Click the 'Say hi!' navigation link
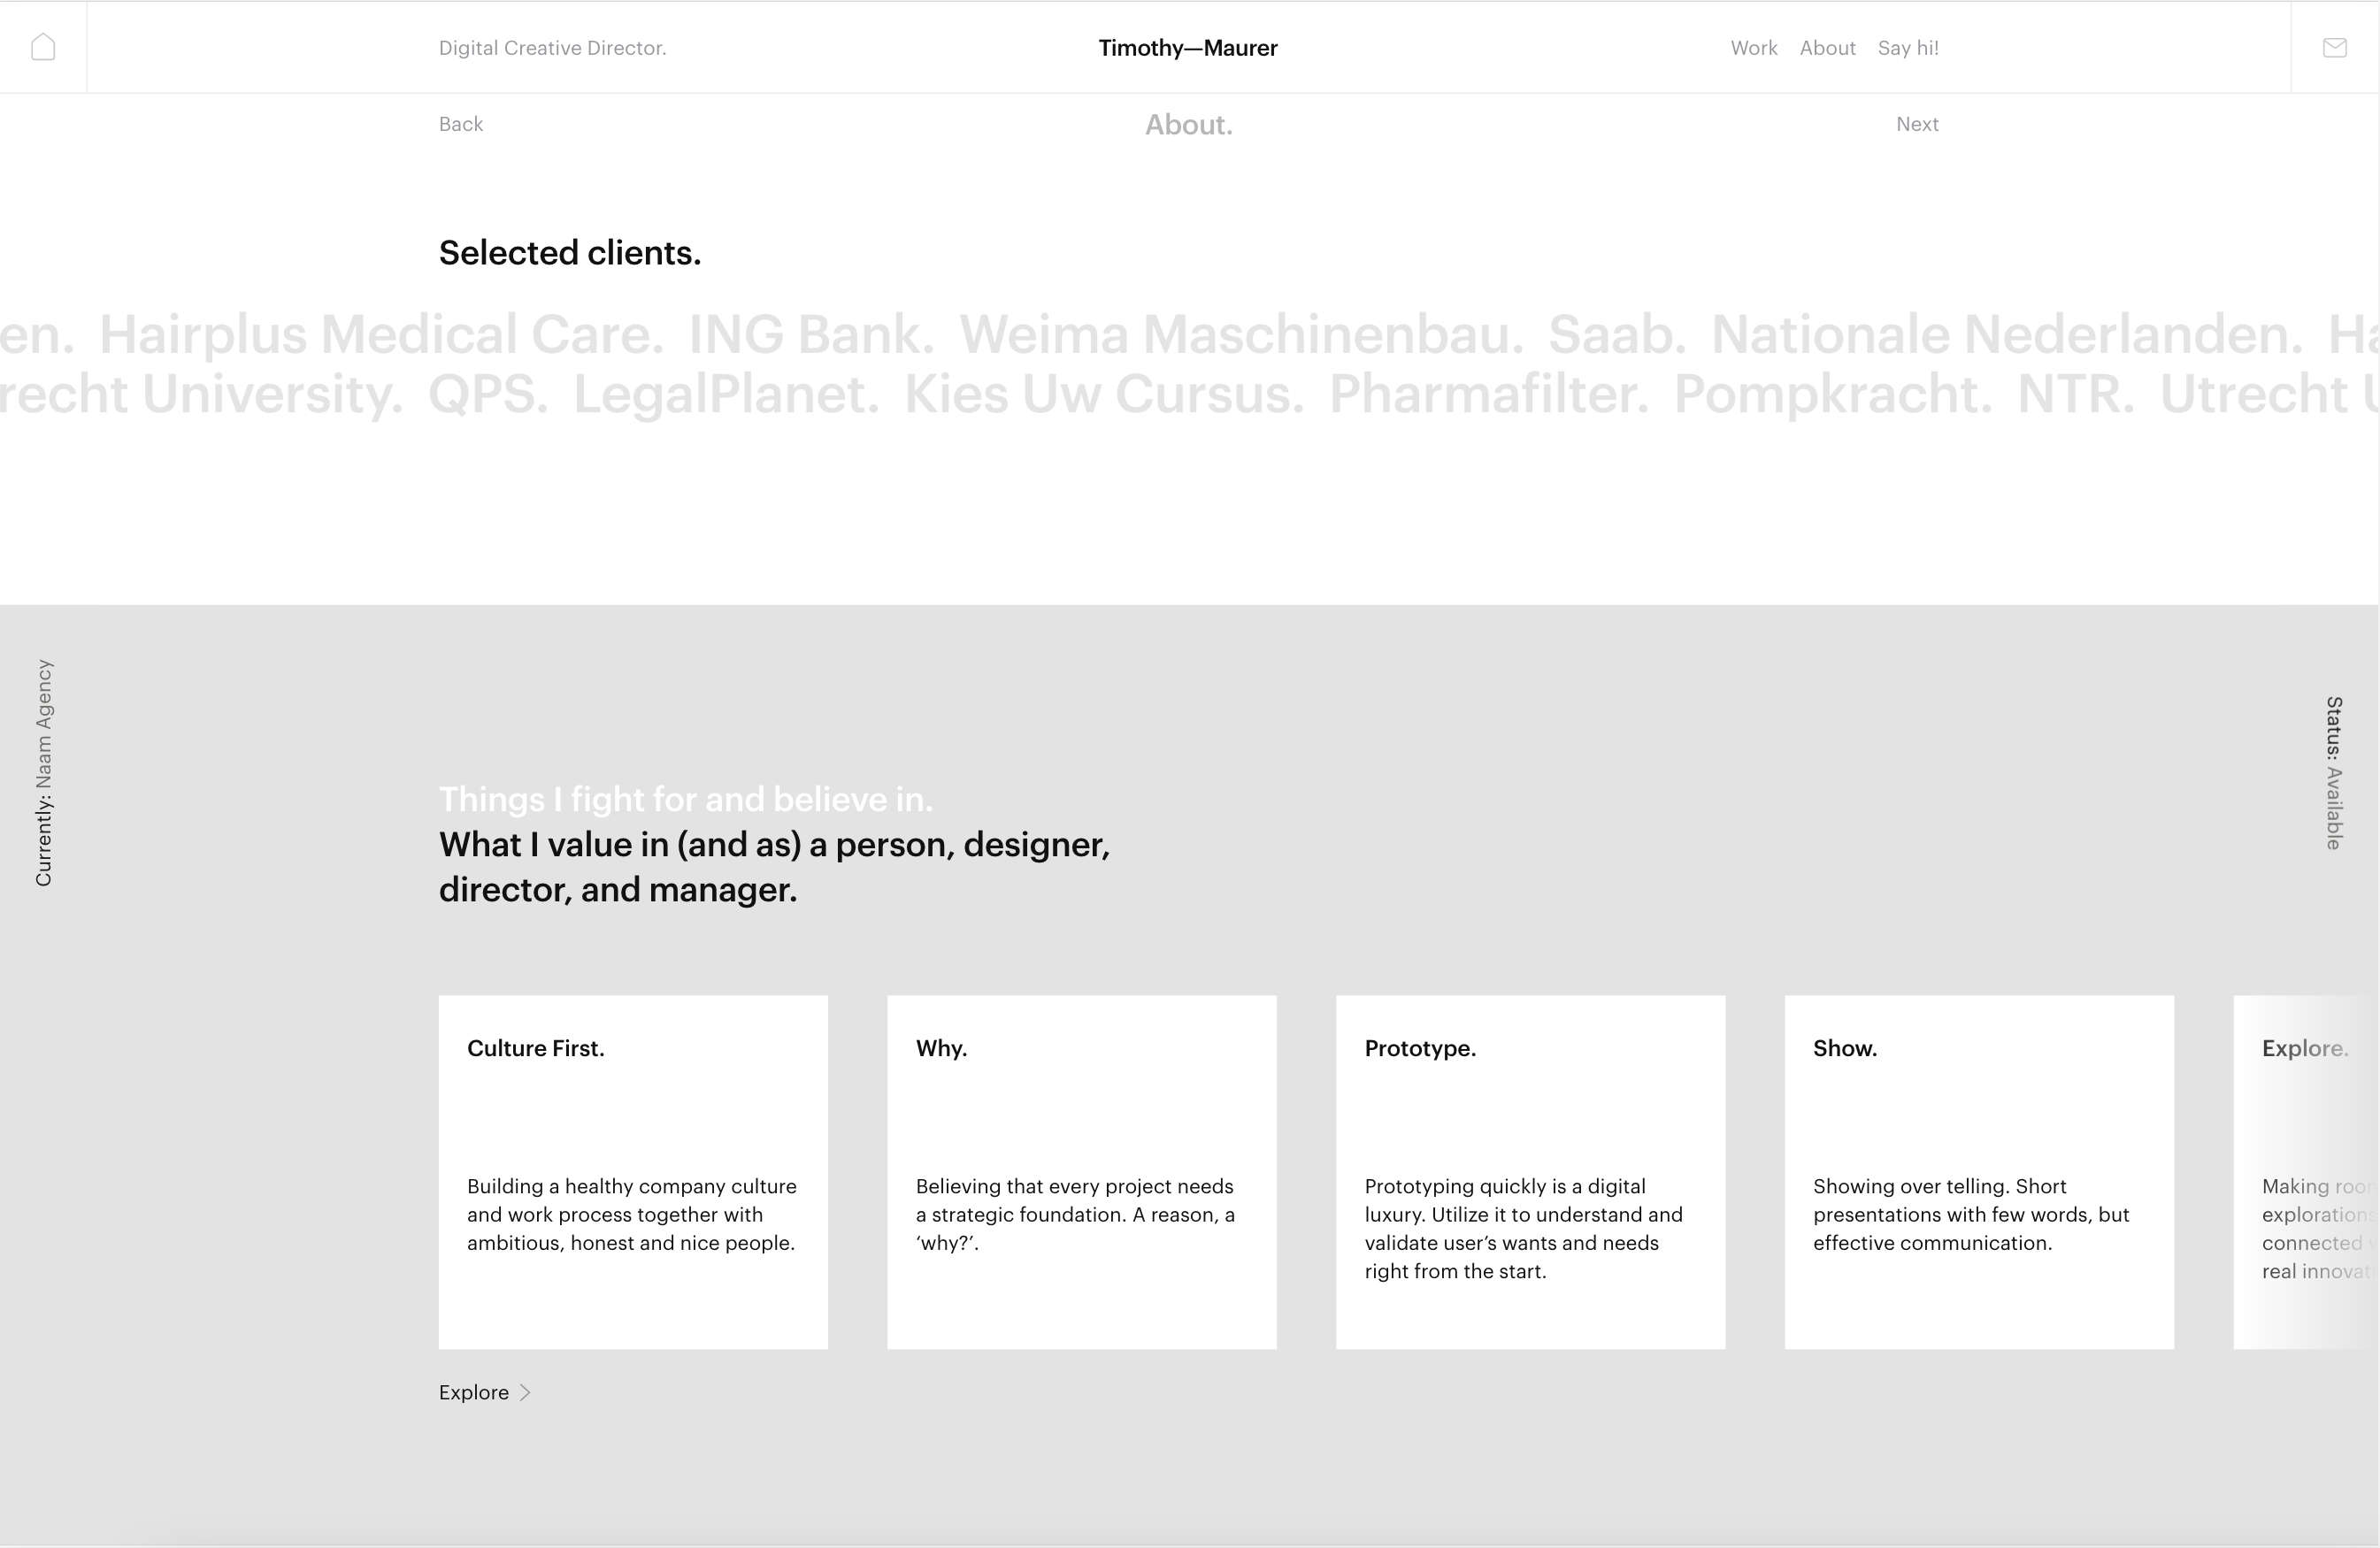This screenshot has height=1548, width=2380. click(x=1908, y=47)
